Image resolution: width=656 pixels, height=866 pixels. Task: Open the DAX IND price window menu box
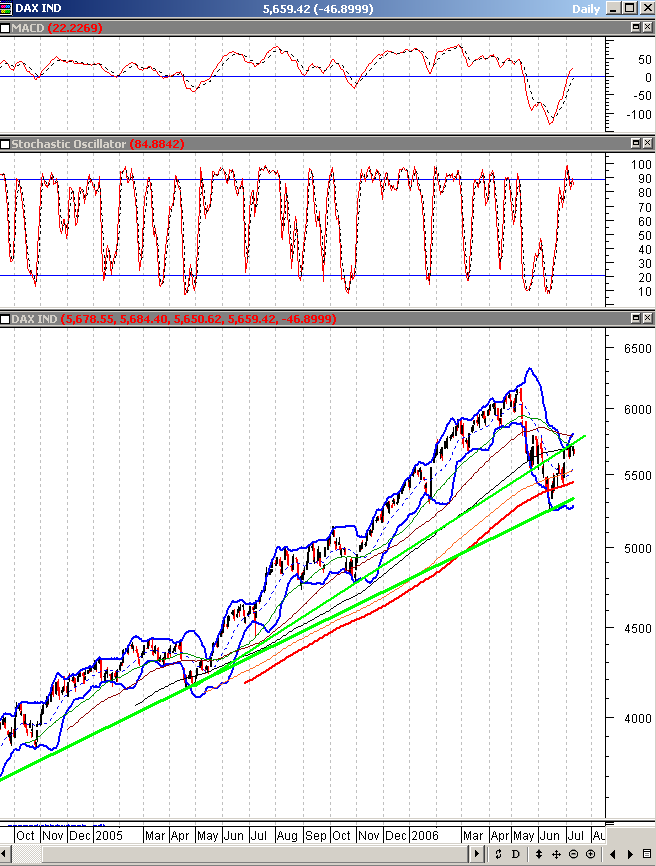(5, 319)
